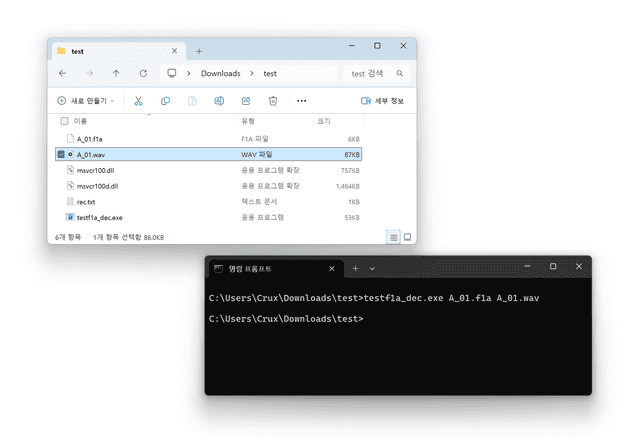Click the Copy icon in Explorer toolbar
This screenshot has height=440, width=630.
coord(165,101)
